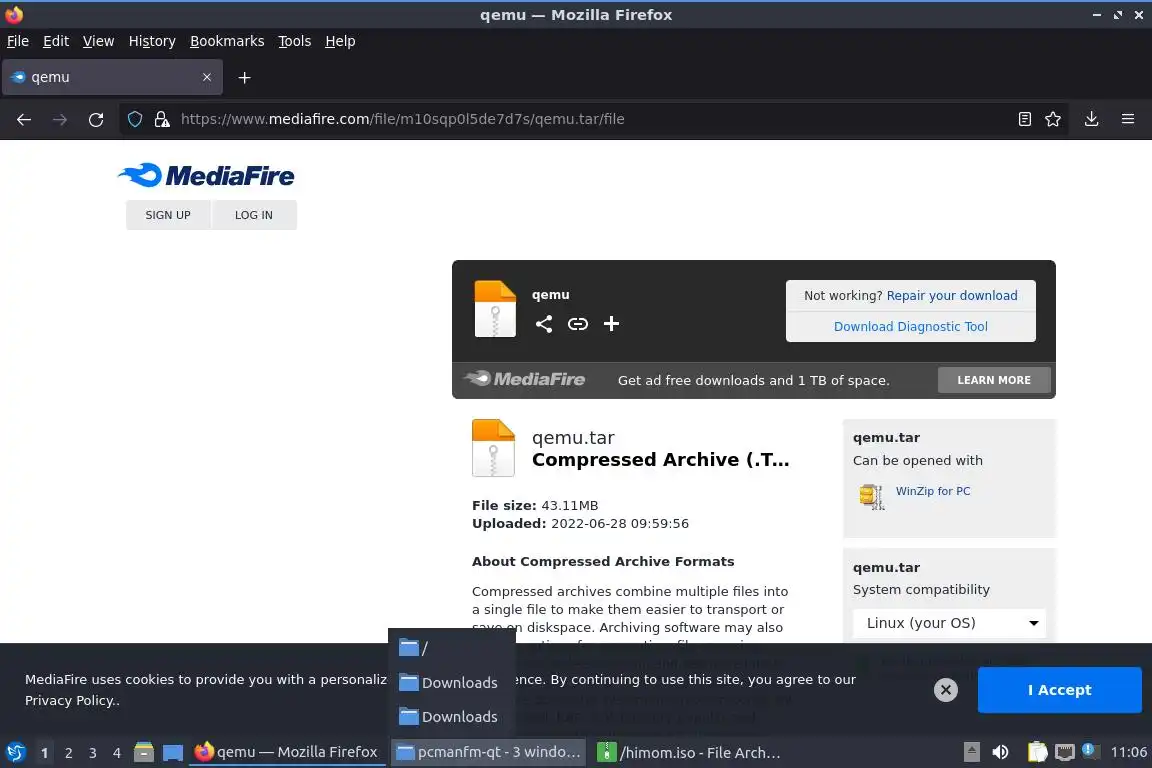Switch to virtual desktop 4
The width and height of the screenshot is (1152, 768).
pos(117,753)
